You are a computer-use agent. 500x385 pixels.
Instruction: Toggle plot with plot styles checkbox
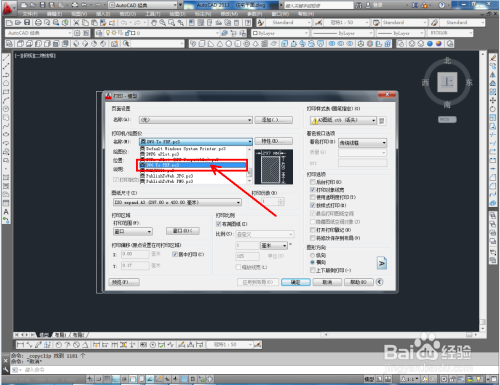[x=313, y=205]
